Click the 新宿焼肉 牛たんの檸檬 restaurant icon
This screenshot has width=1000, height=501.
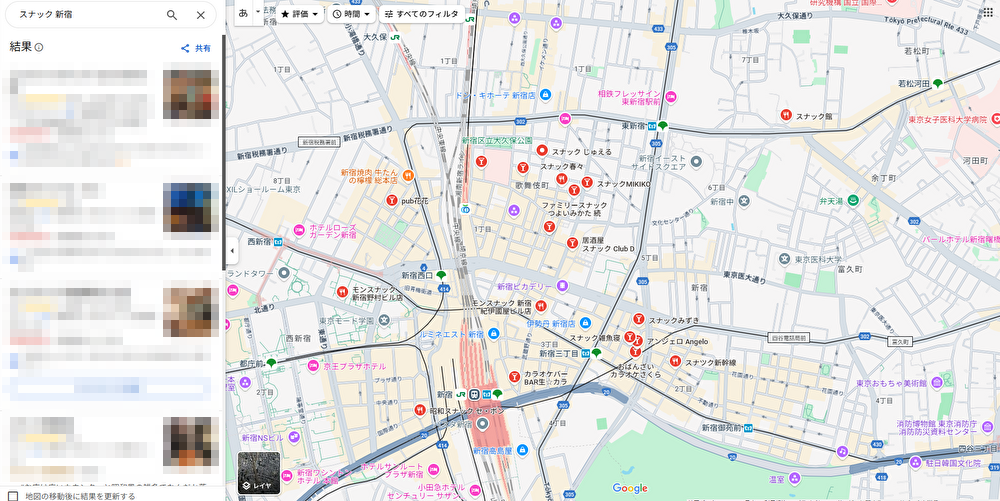(408, 175)
